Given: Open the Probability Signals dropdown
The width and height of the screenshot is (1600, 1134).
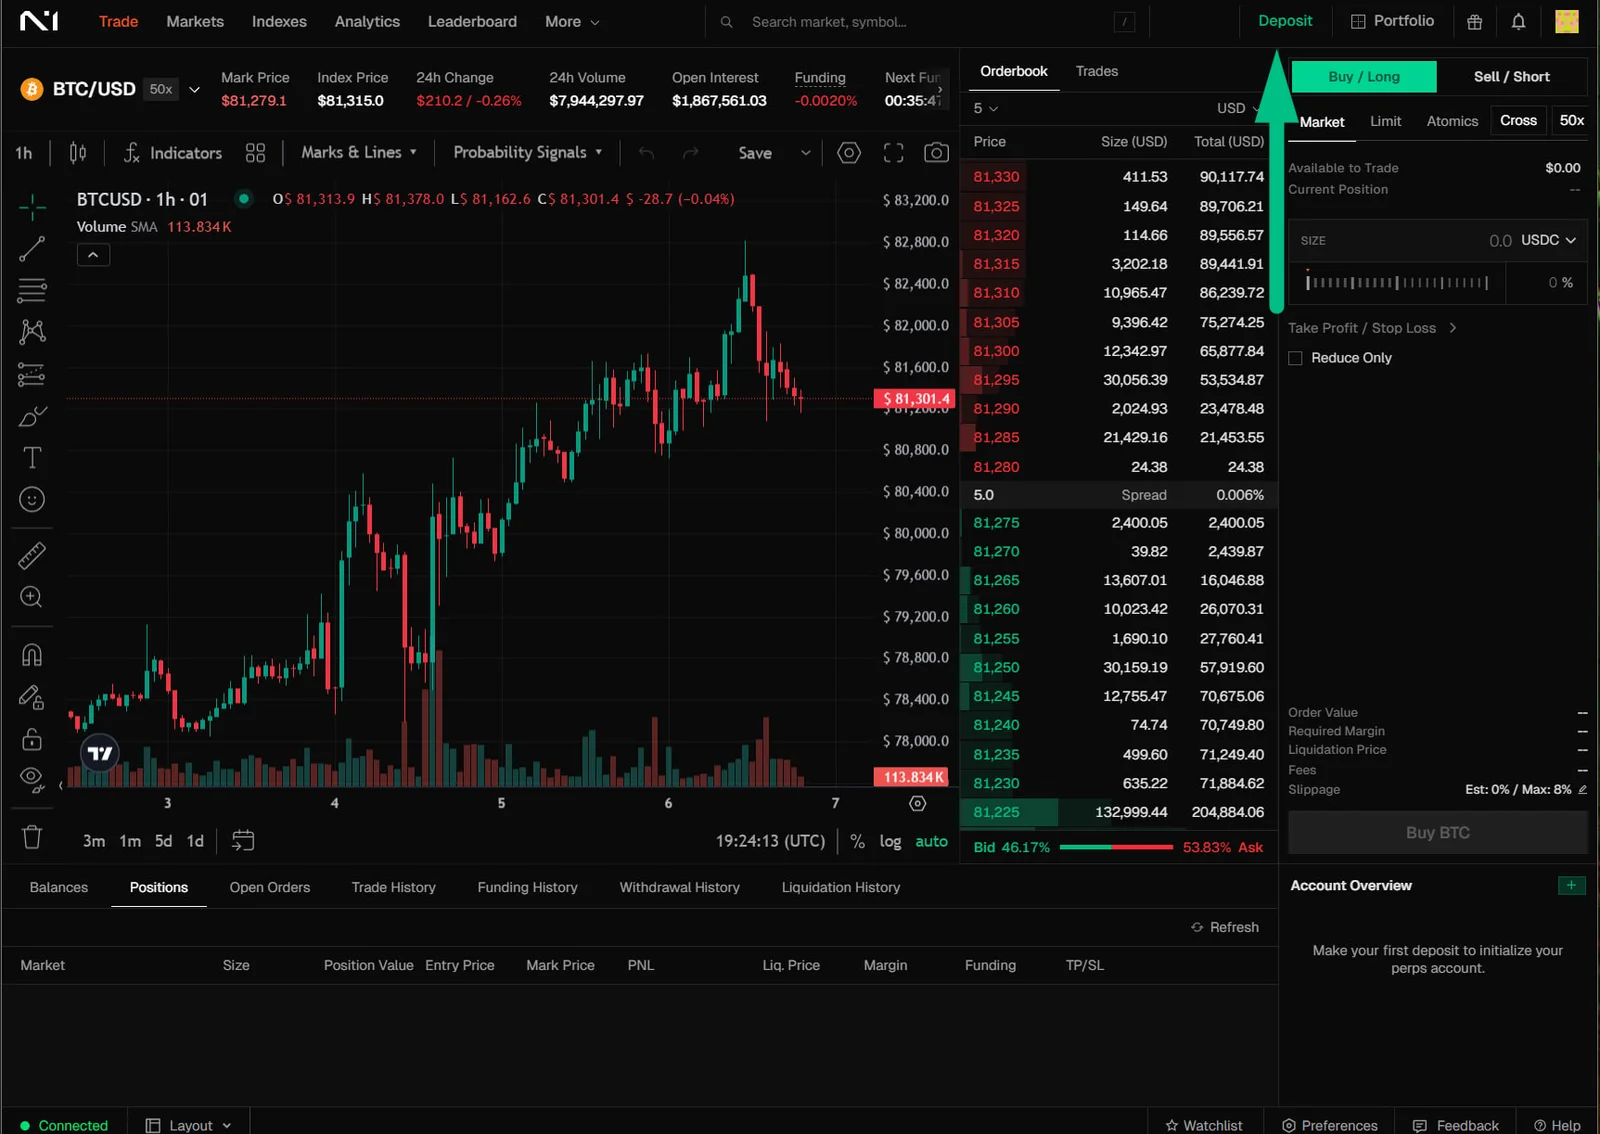Looking at the screenshot, I should coord(528,153).
